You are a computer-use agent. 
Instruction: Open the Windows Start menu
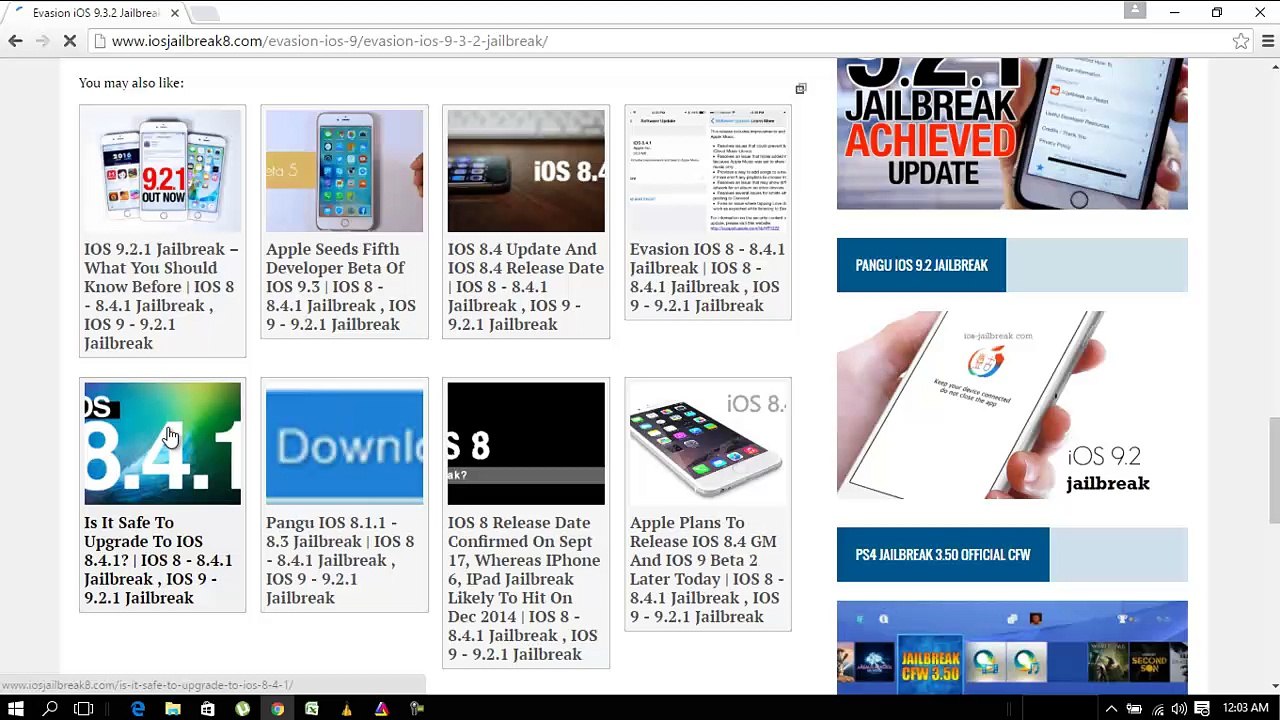16,708
